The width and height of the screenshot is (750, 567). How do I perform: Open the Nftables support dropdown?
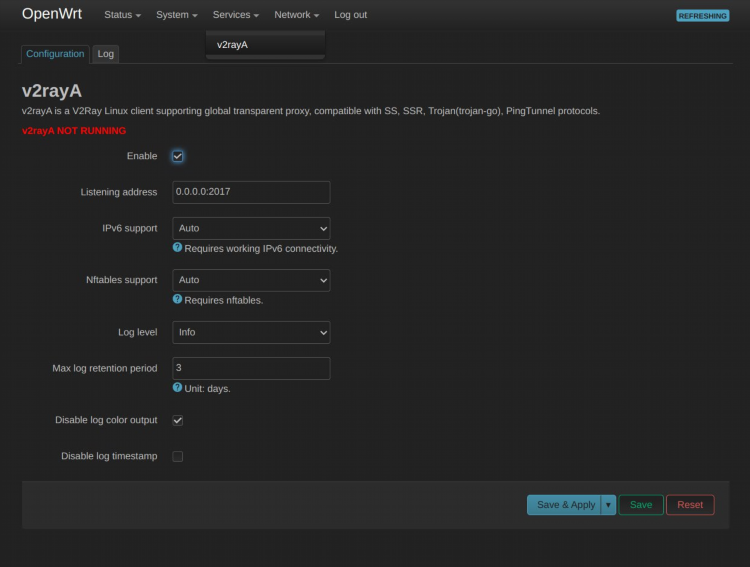[x=251, y=280]
